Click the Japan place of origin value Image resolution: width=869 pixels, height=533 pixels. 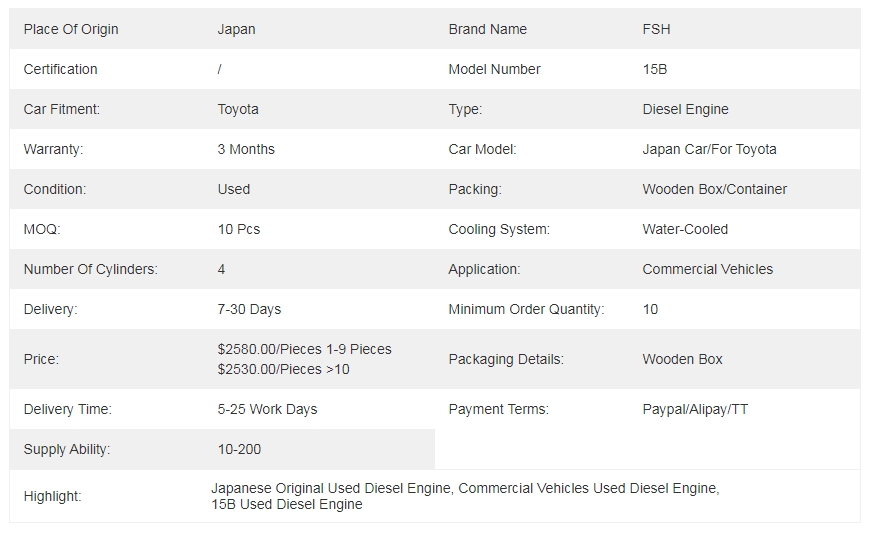(x=236, y=29)
